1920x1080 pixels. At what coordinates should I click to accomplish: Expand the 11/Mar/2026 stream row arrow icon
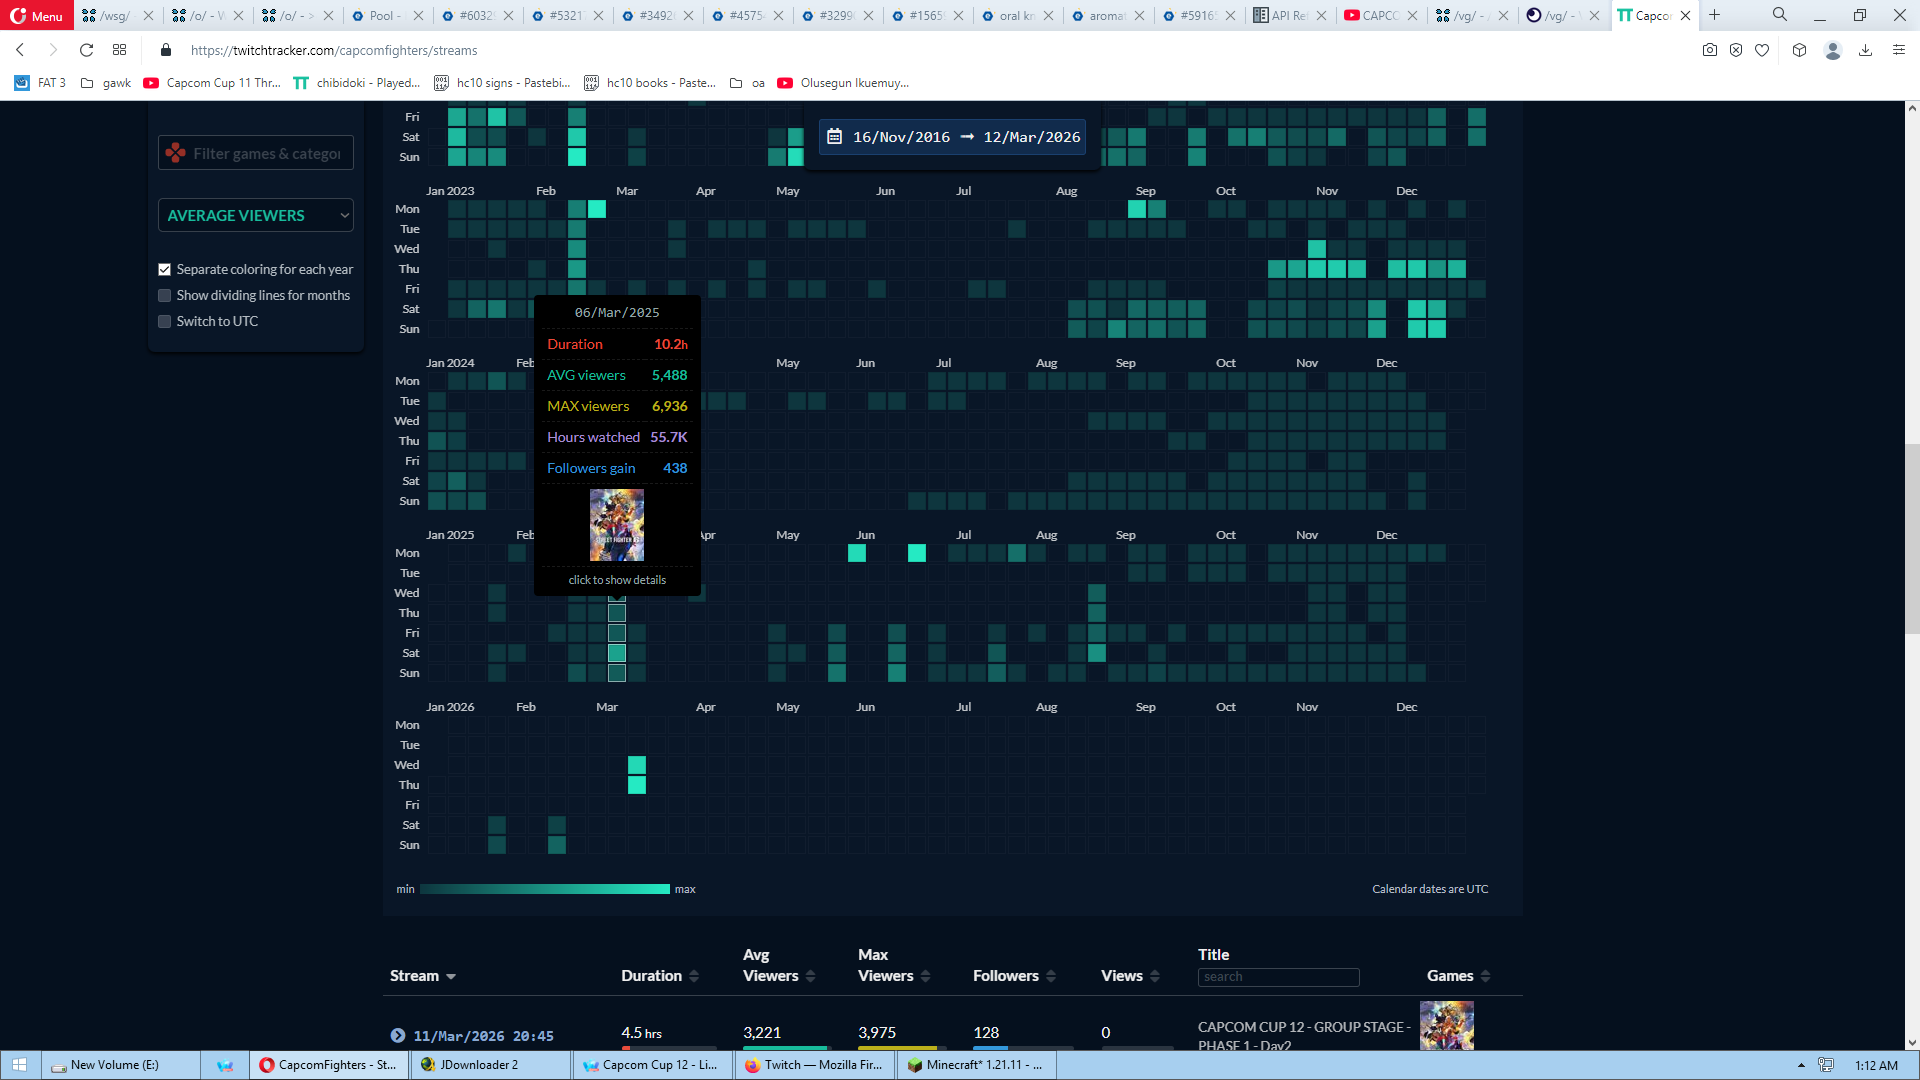[398, 1036]
